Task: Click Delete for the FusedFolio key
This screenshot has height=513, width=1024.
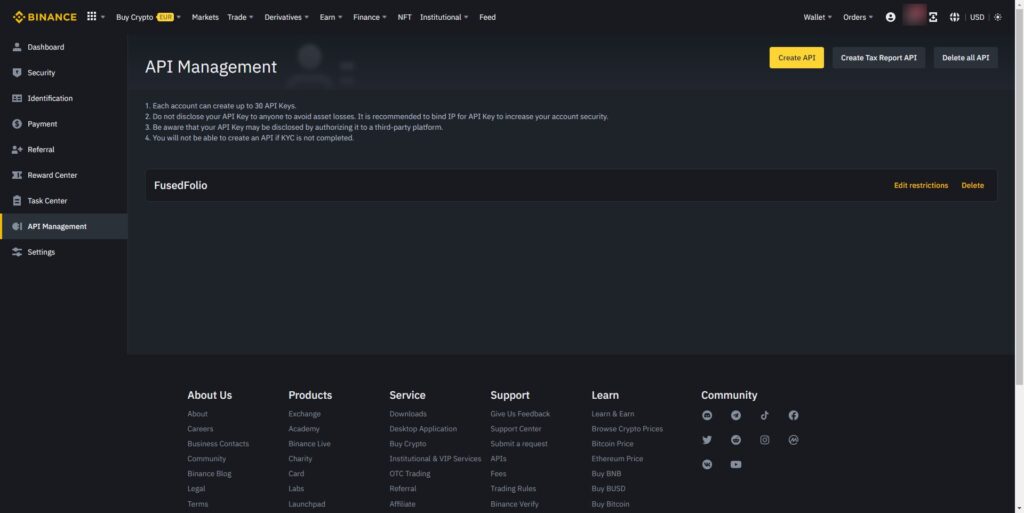Action: click(x=972, y=185)
